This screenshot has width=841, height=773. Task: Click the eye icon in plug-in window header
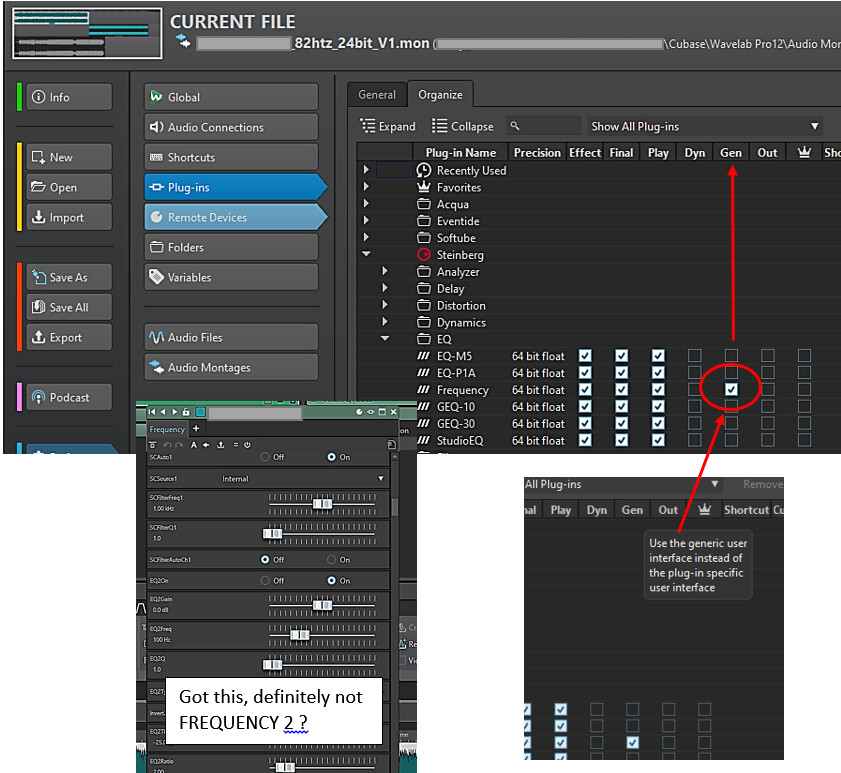pos(371,412)
